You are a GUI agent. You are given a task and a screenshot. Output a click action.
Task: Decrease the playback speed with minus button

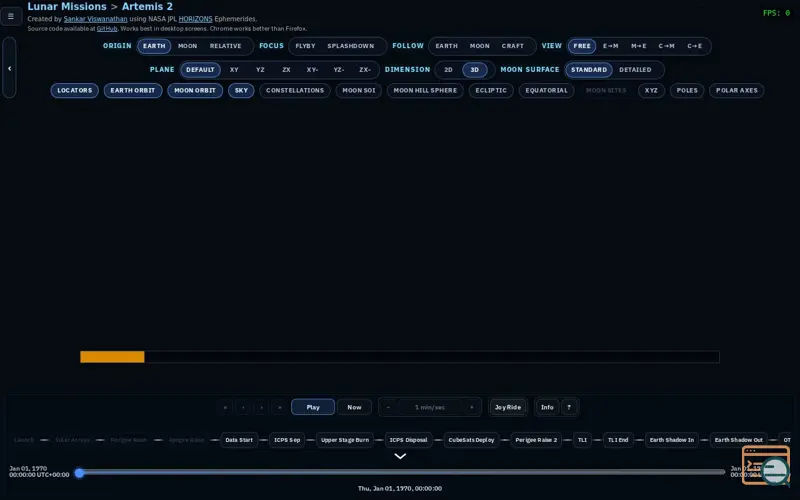388,407
